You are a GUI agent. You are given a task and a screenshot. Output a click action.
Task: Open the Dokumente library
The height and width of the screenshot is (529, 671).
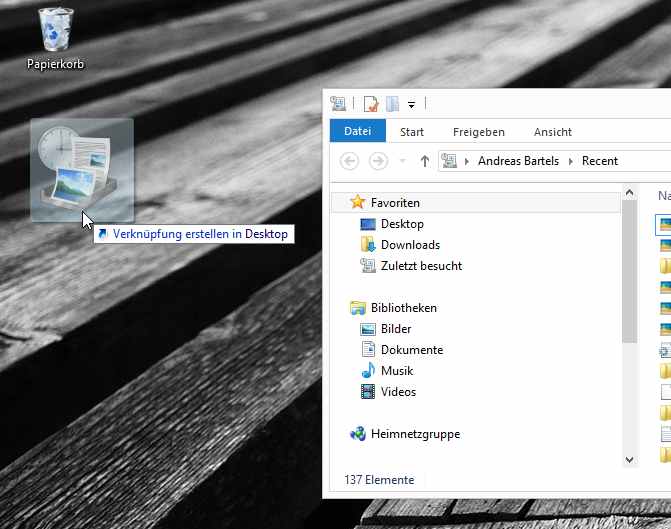coord(412,350)
